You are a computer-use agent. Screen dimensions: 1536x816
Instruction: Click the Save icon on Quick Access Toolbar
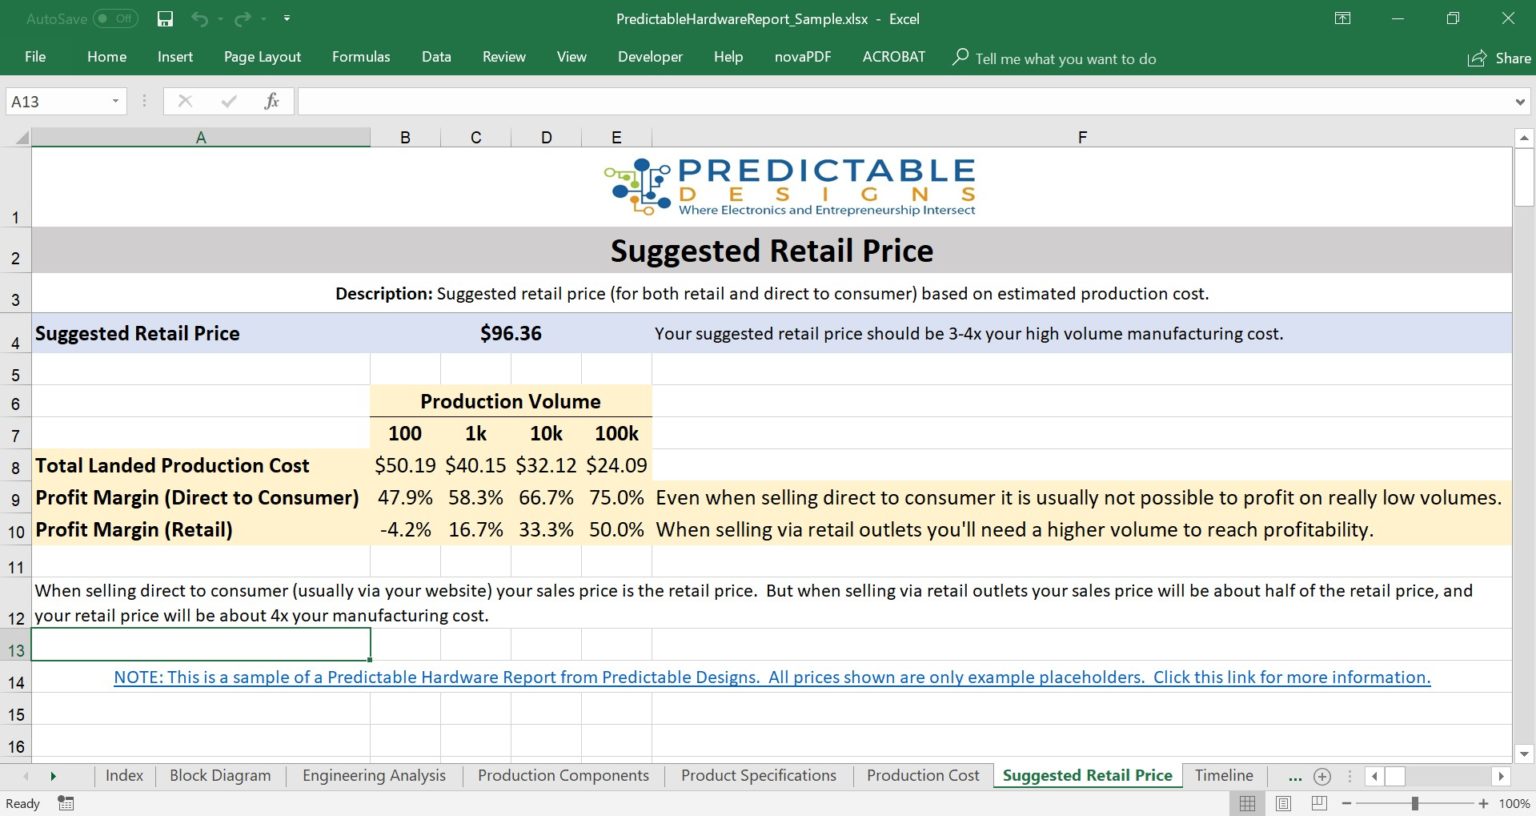pos(164,18)
